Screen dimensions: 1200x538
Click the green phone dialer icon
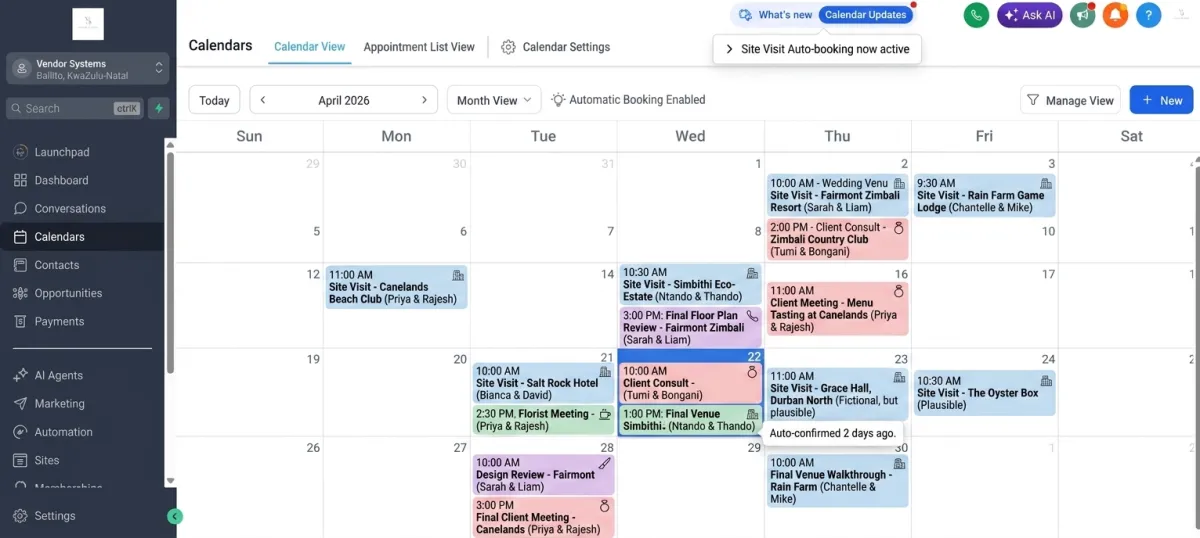(x=976, y=15)
